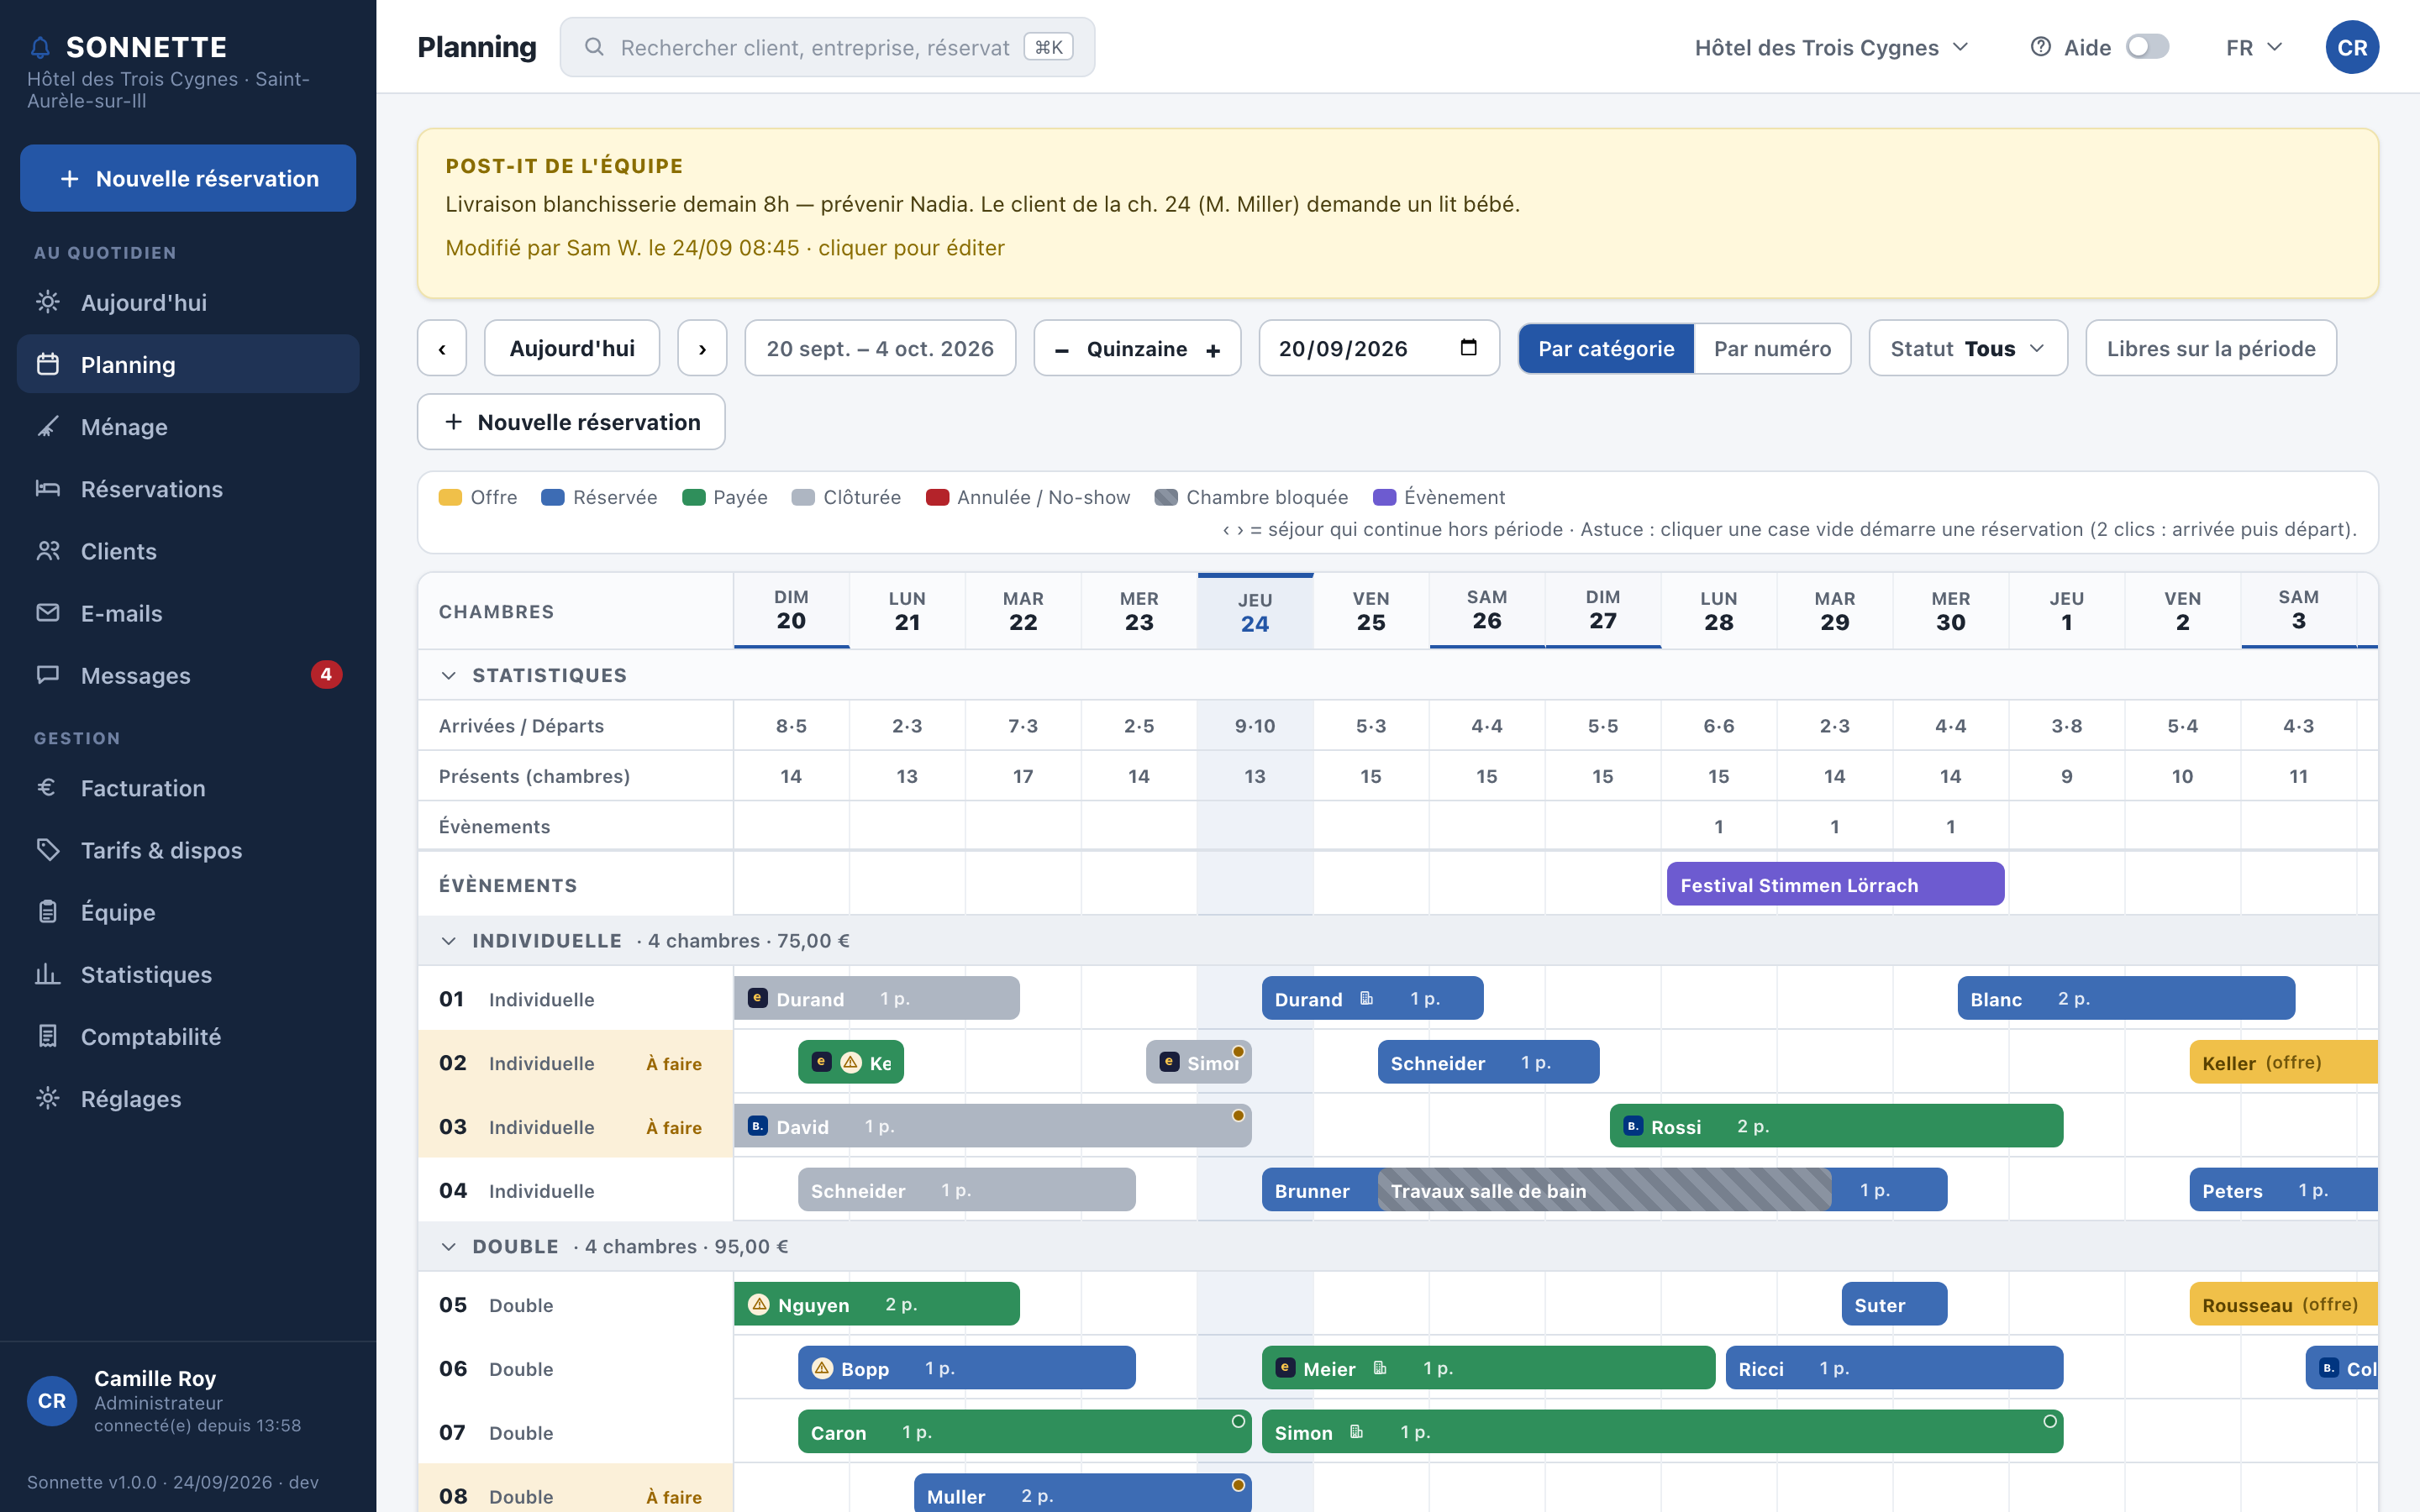Viewport: 2420px width, 1512px height.
Task: Go to the previous period with left arrow
Action: click(442, 348)
